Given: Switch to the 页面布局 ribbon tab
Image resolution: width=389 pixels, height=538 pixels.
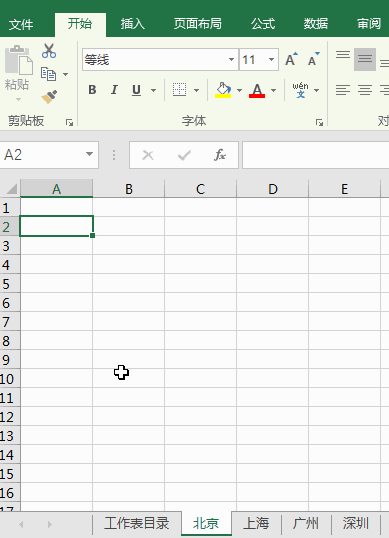Looking at the screenshot, I should [197, 24].
